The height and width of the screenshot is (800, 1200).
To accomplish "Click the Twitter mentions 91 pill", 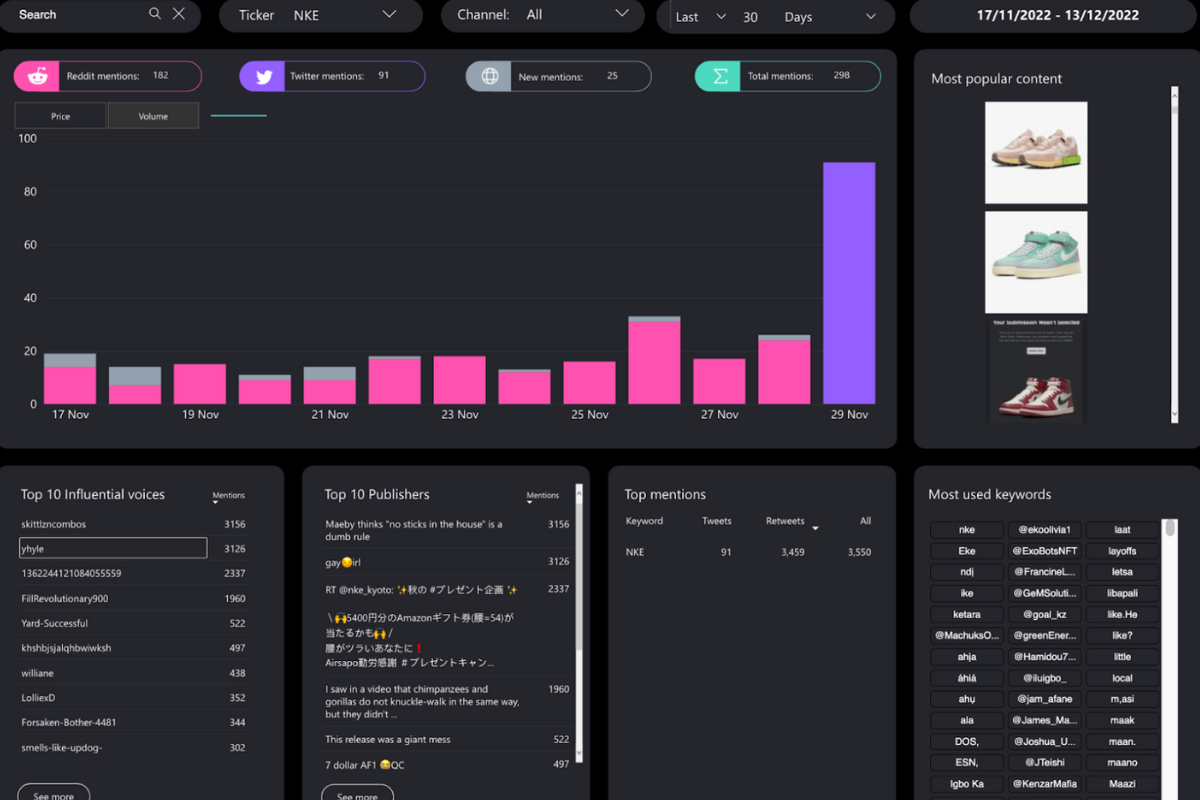I will pos(333,76).
